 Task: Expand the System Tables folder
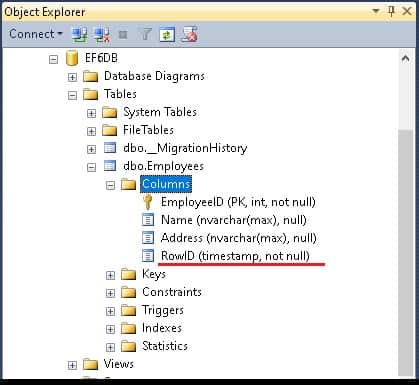pos(91,113)
